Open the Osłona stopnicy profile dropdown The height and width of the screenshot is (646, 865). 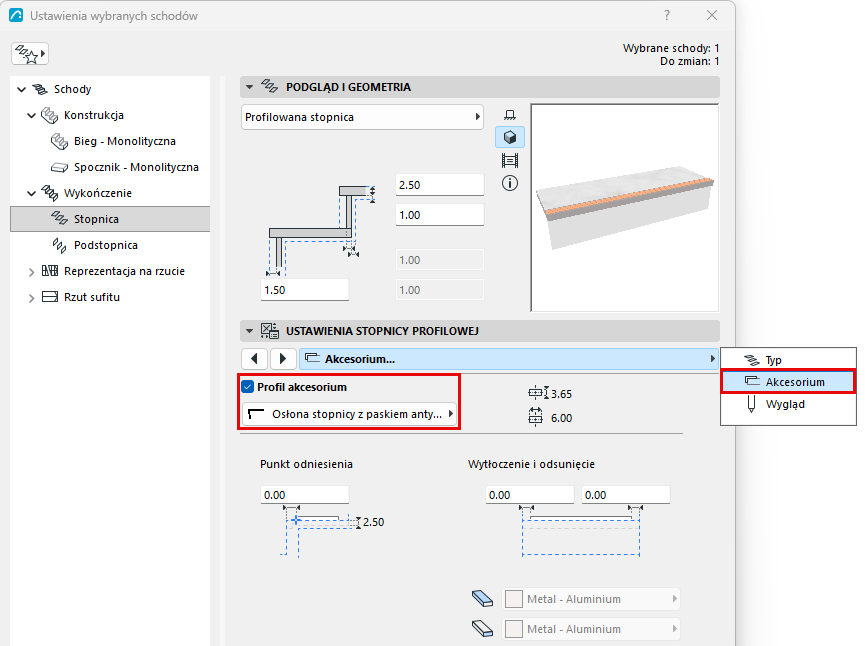(x=349, y=414)
